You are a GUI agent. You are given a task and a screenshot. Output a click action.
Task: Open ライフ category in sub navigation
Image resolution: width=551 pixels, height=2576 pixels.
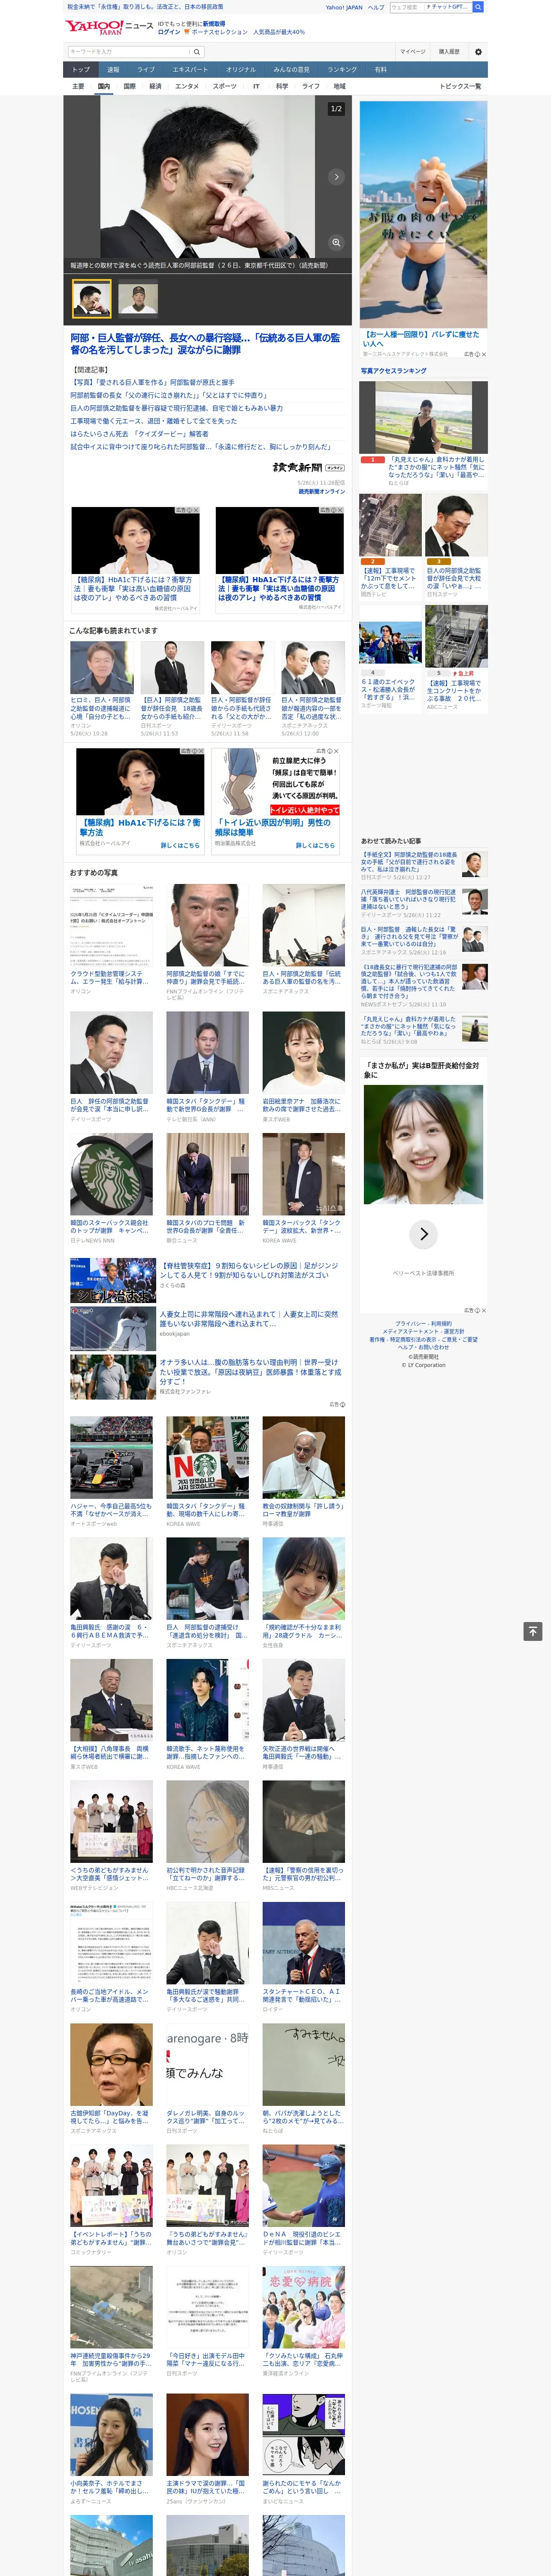(x=311, y=86)
